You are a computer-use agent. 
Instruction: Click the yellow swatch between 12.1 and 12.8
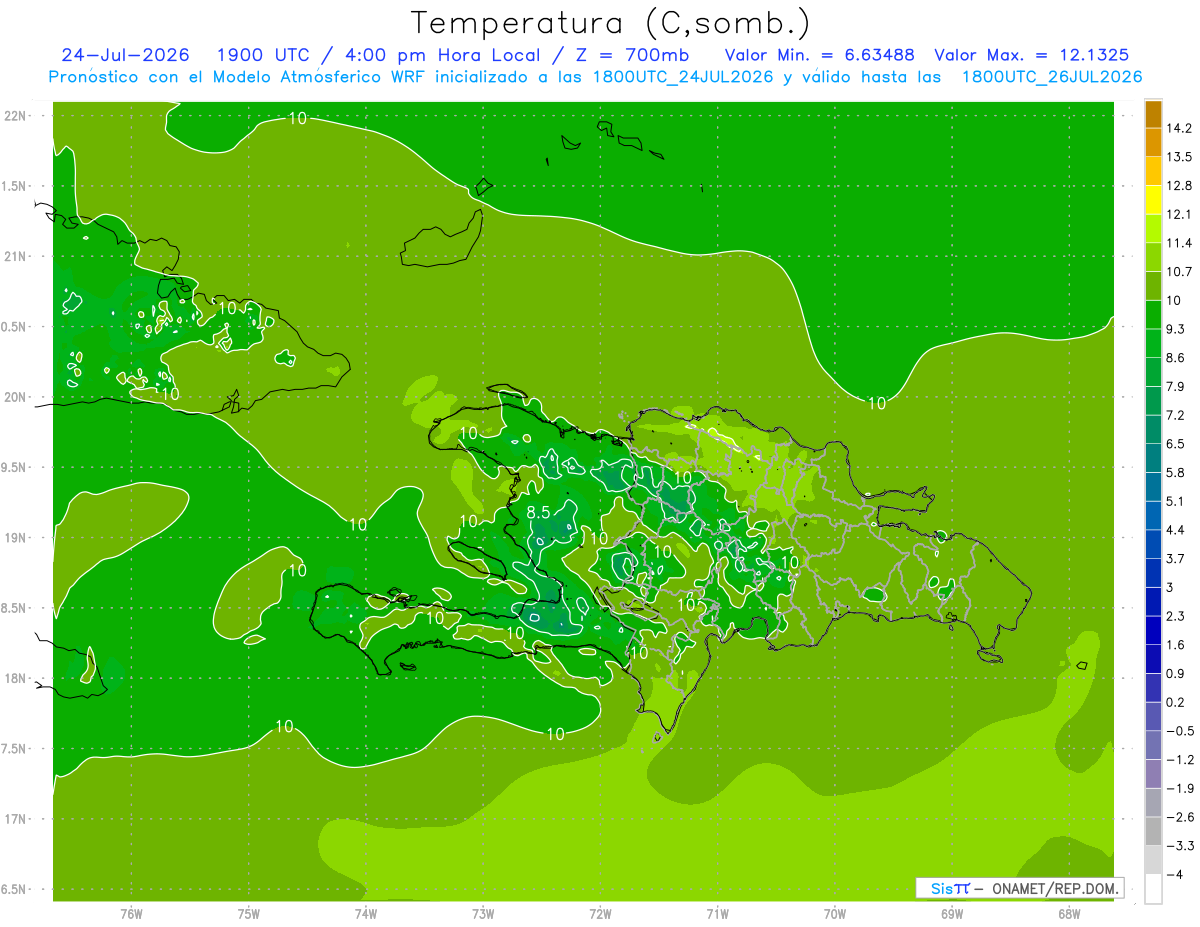[x=1153, y=200]
